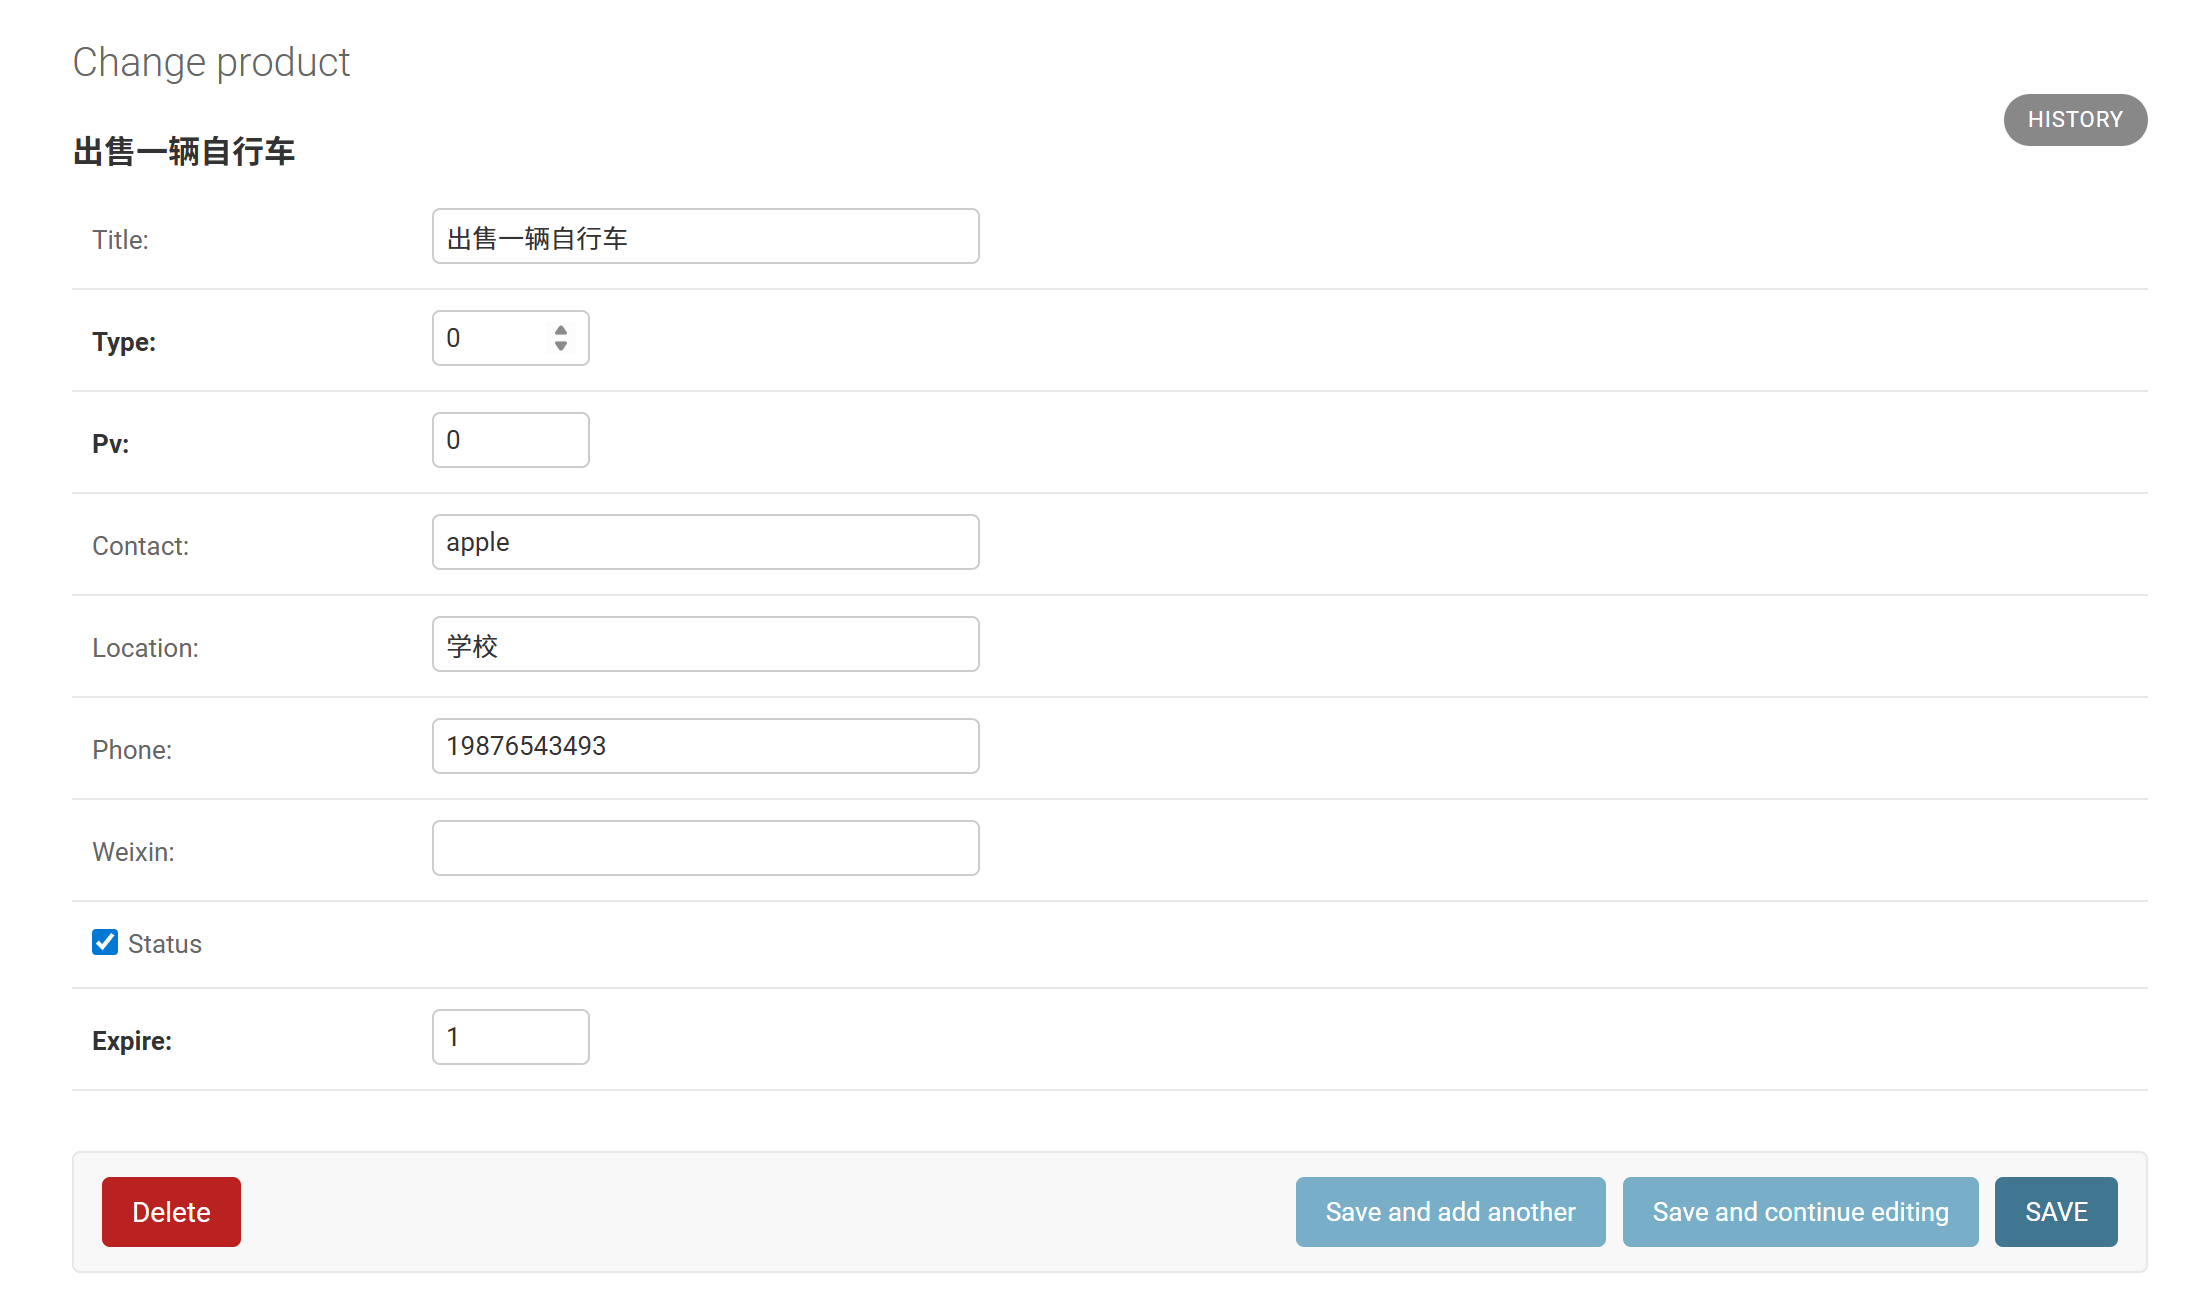Screen dimensions: 2202x1306
Task: Click the Expire field label
Action: click(x=132, y=1041)
